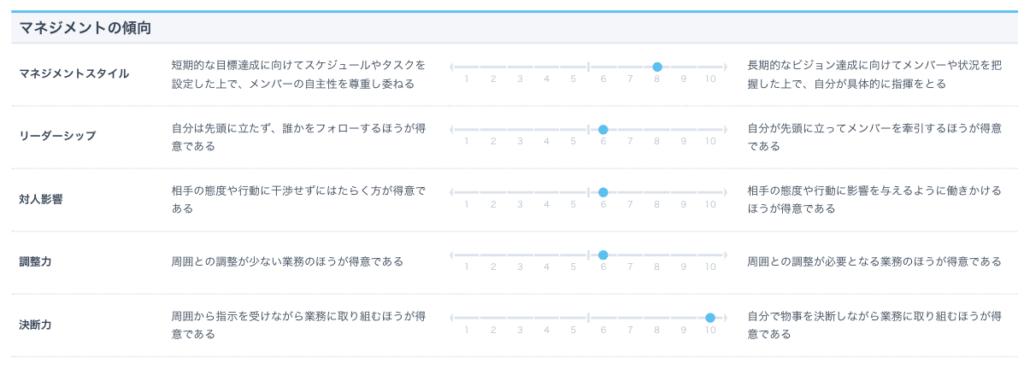Click the 決断力 slider handle at 10
Viewport: 1024px width, 369px height.
[710, 317]
